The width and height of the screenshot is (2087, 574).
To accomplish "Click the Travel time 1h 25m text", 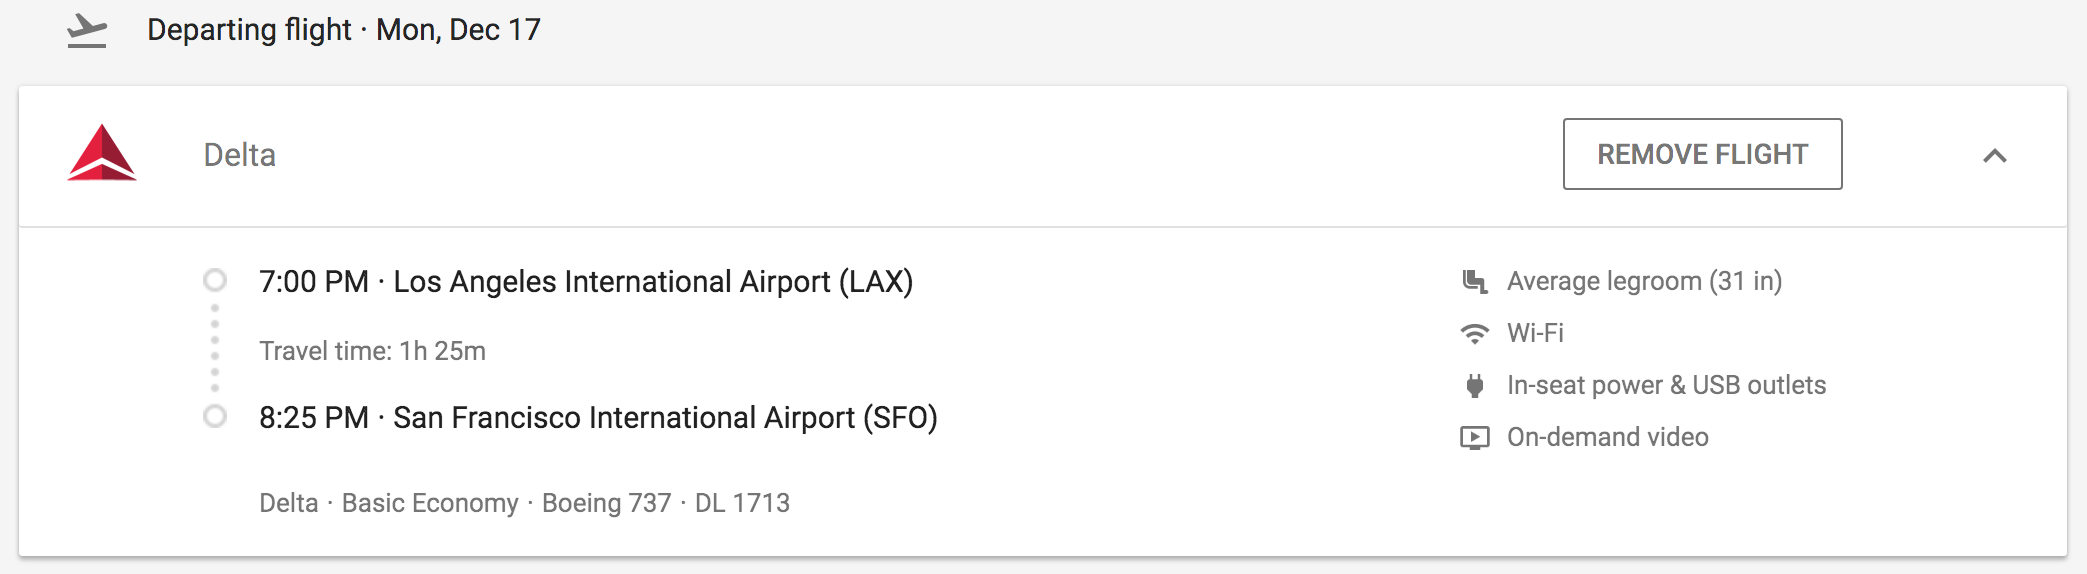I will pyautogui.click(x=372, y=351).
